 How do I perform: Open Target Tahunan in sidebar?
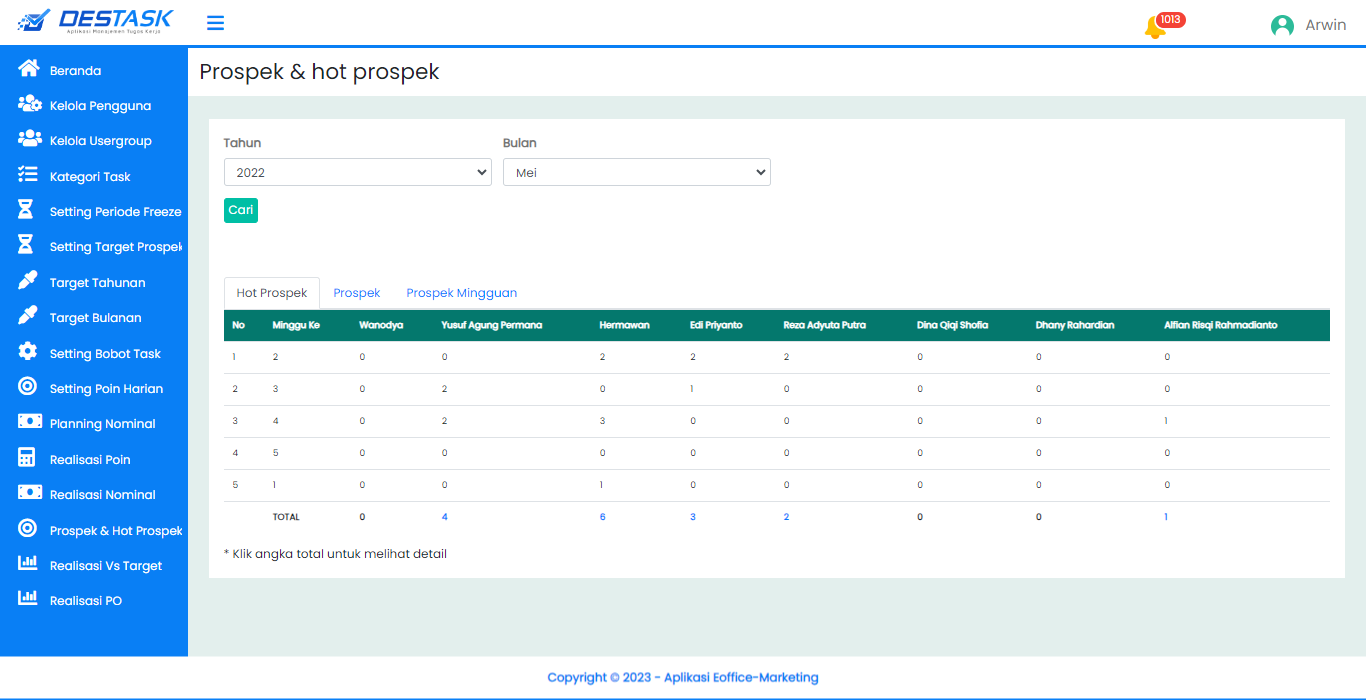click(x=97, y=283)
